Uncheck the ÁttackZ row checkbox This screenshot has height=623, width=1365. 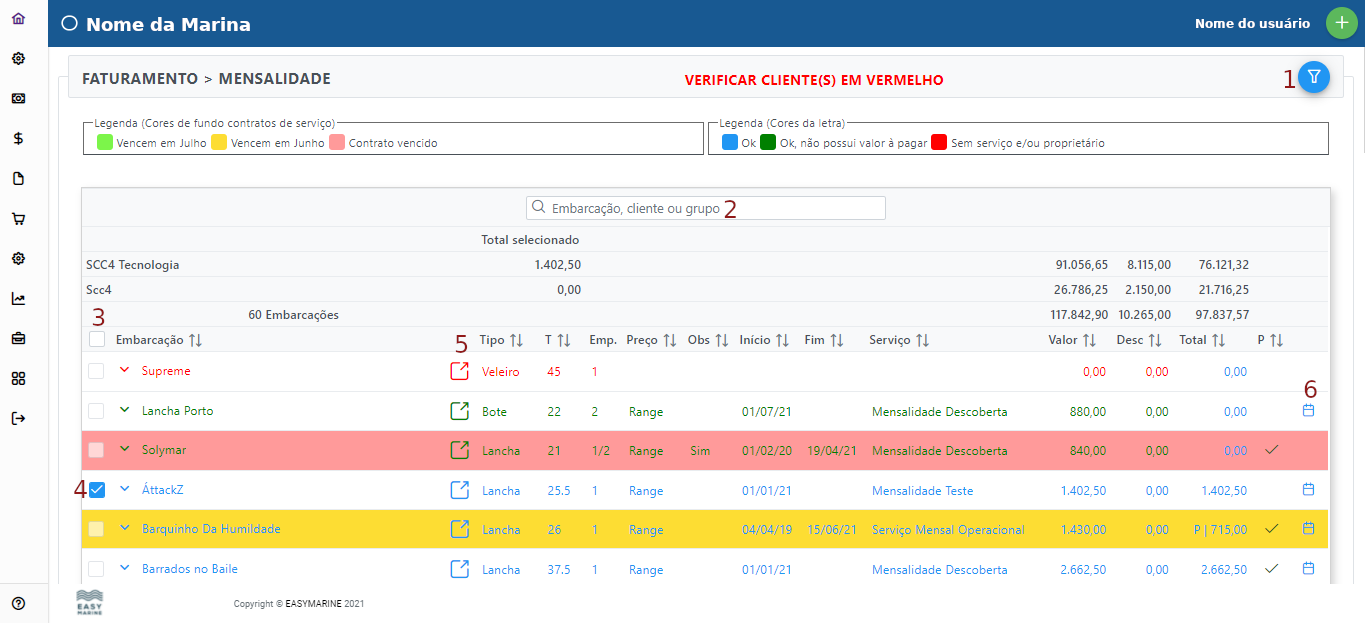click(97, 490)
